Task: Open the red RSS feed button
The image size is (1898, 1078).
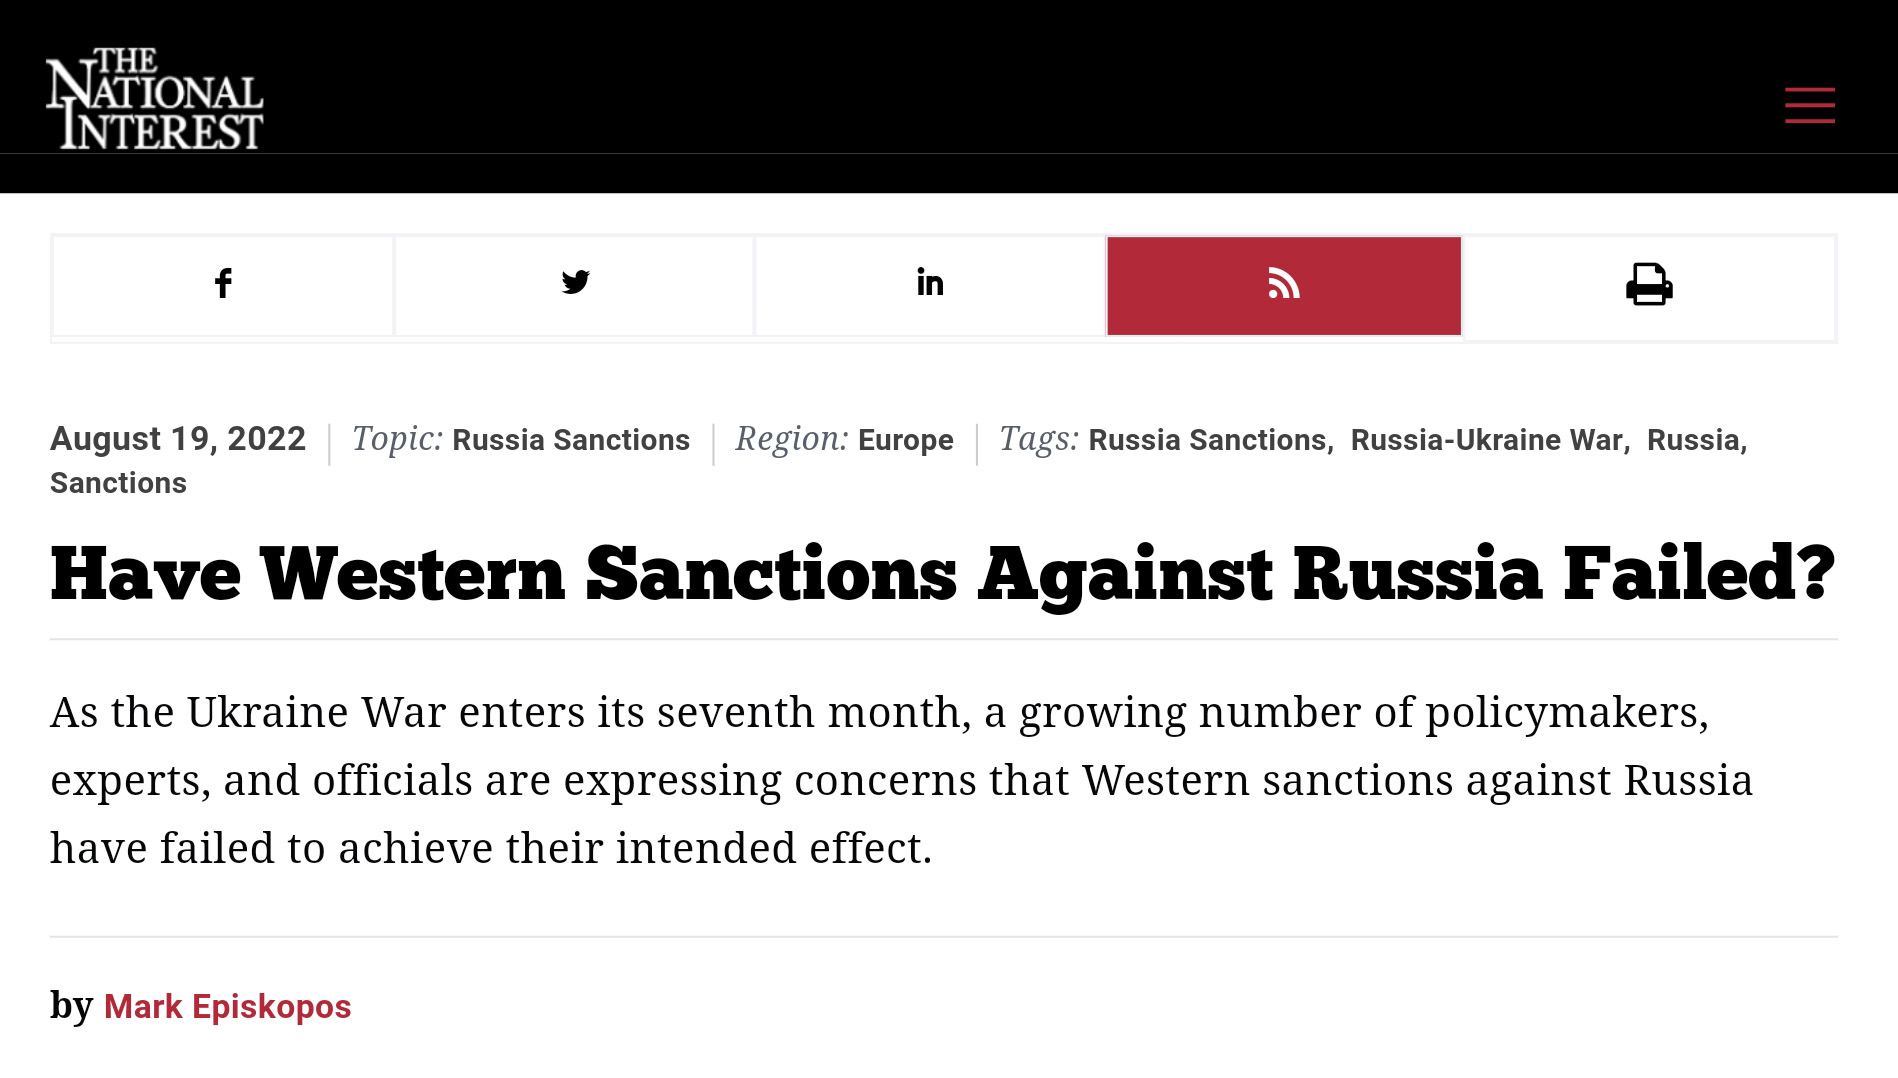Action: (1284, 286)
